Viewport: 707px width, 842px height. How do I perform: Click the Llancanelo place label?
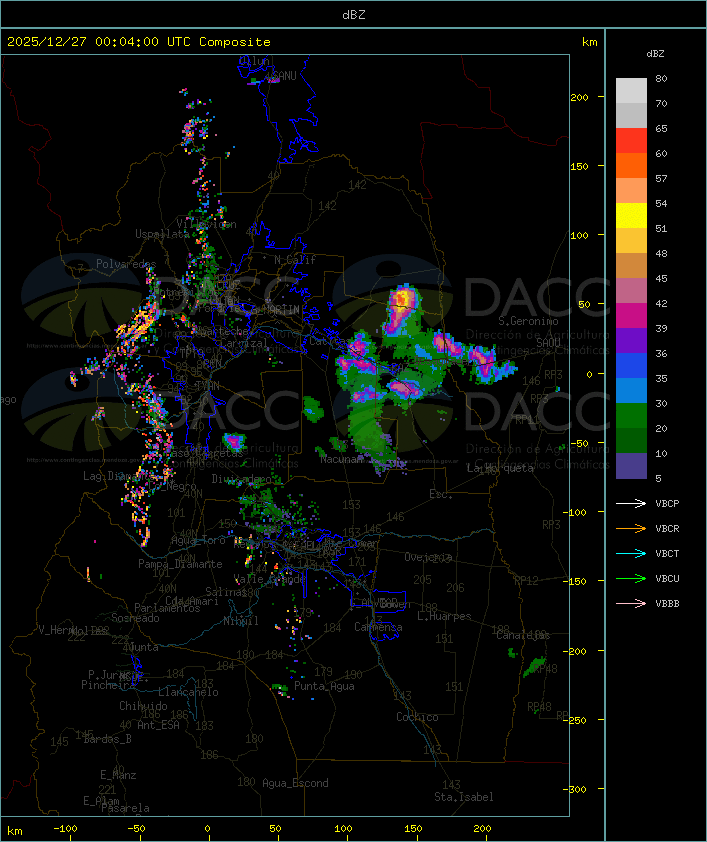coord(188,692)
